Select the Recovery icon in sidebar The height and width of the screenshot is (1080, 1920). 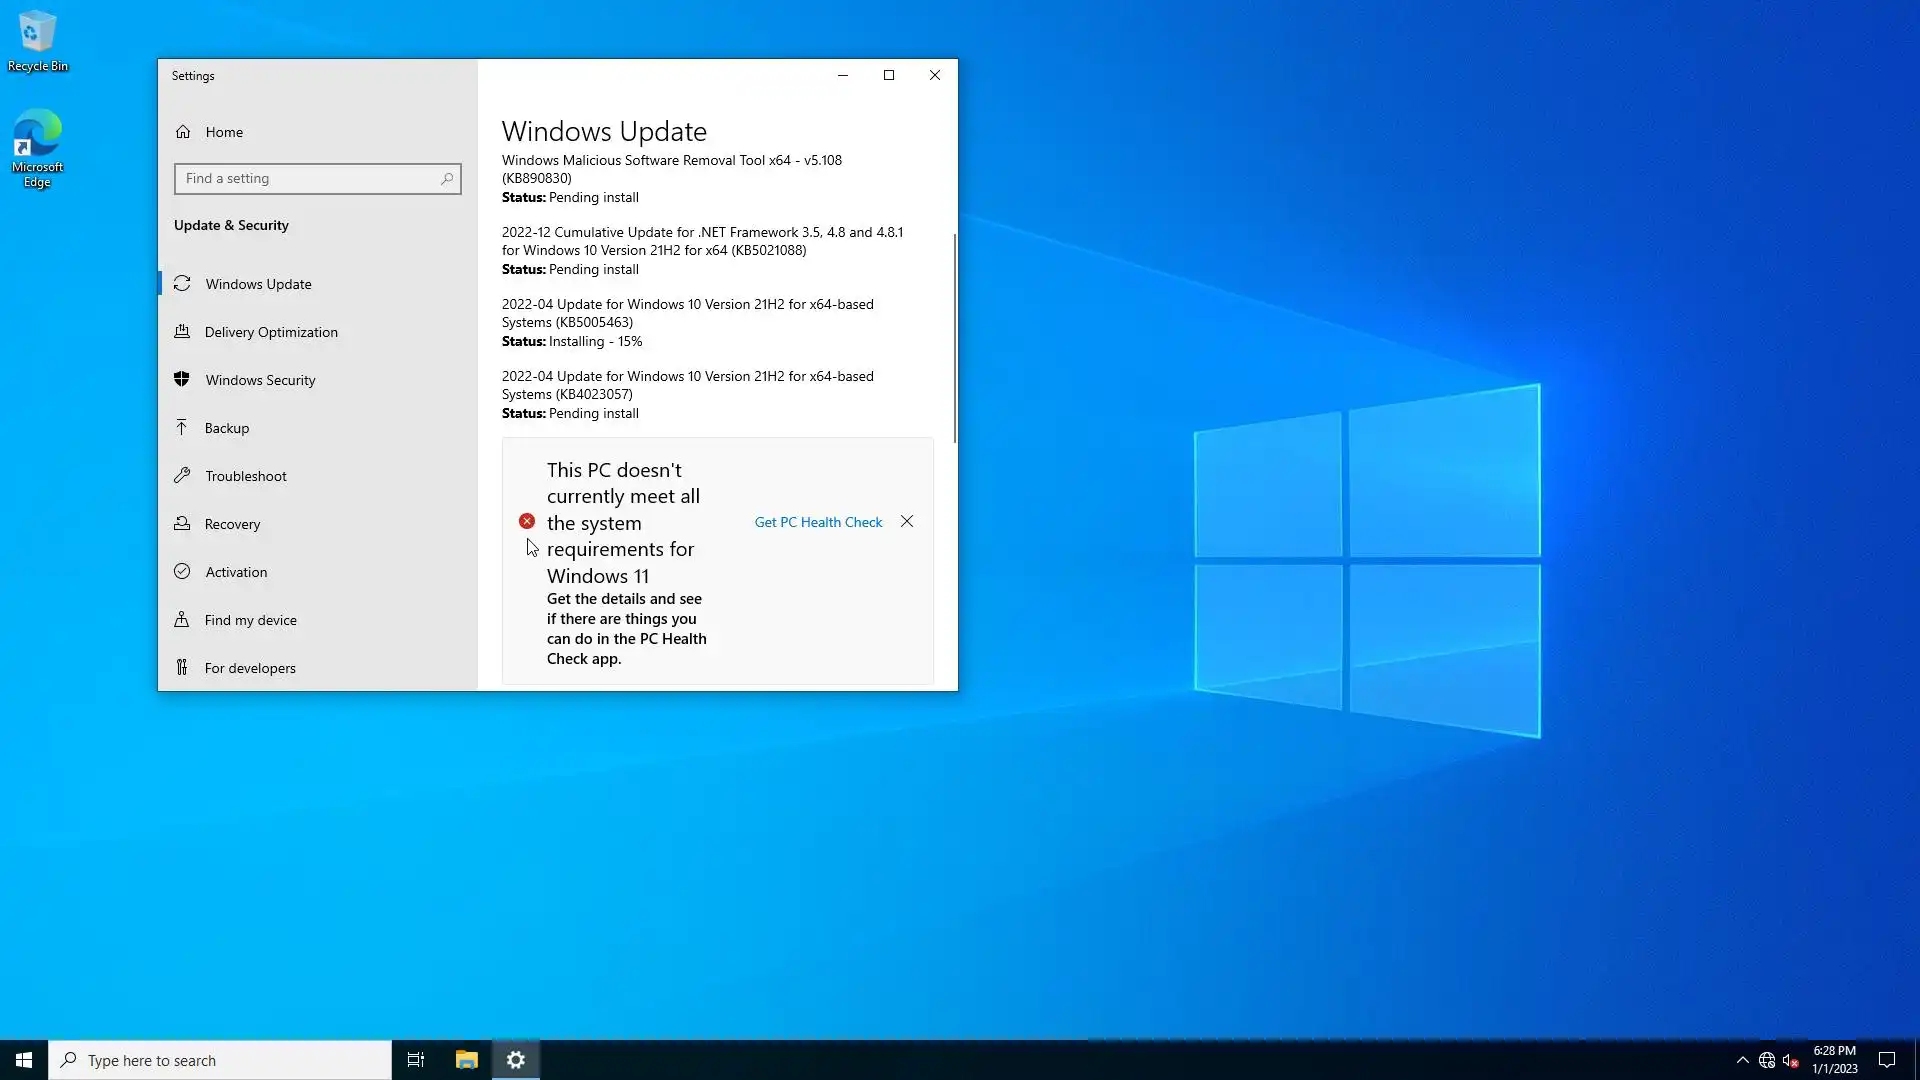coord(182,524)
